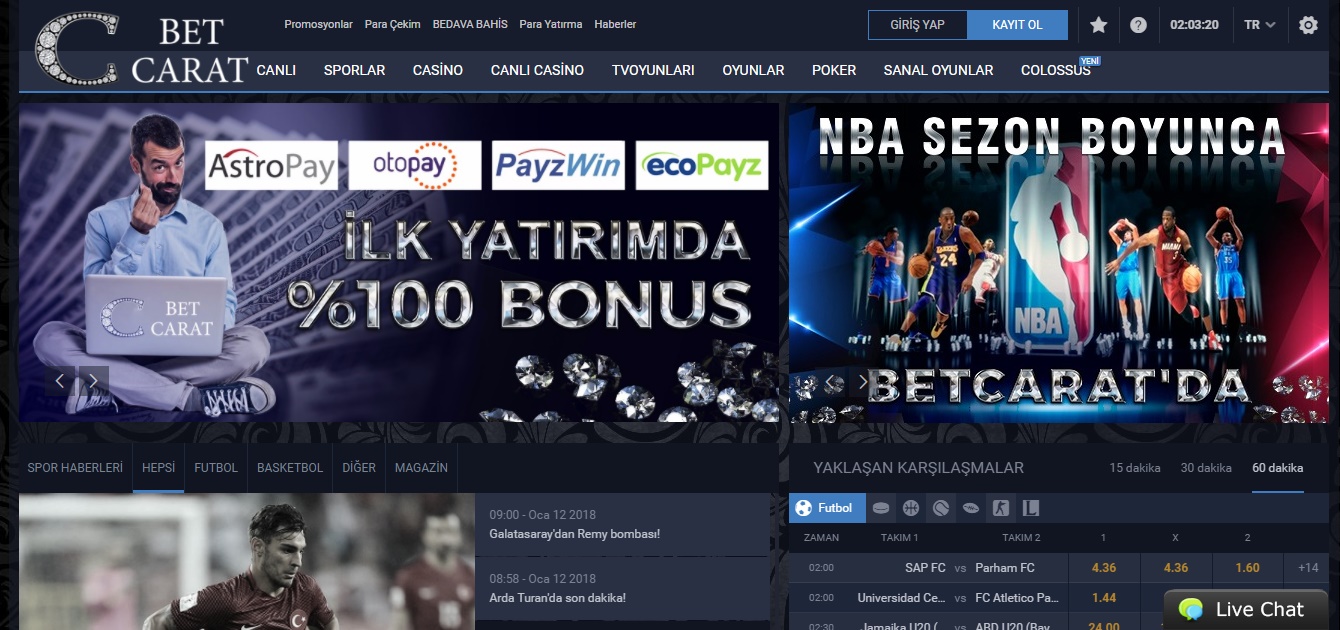Switch to the MAGAZİN news tab
Screen dimensions: 1340x630
421,468
